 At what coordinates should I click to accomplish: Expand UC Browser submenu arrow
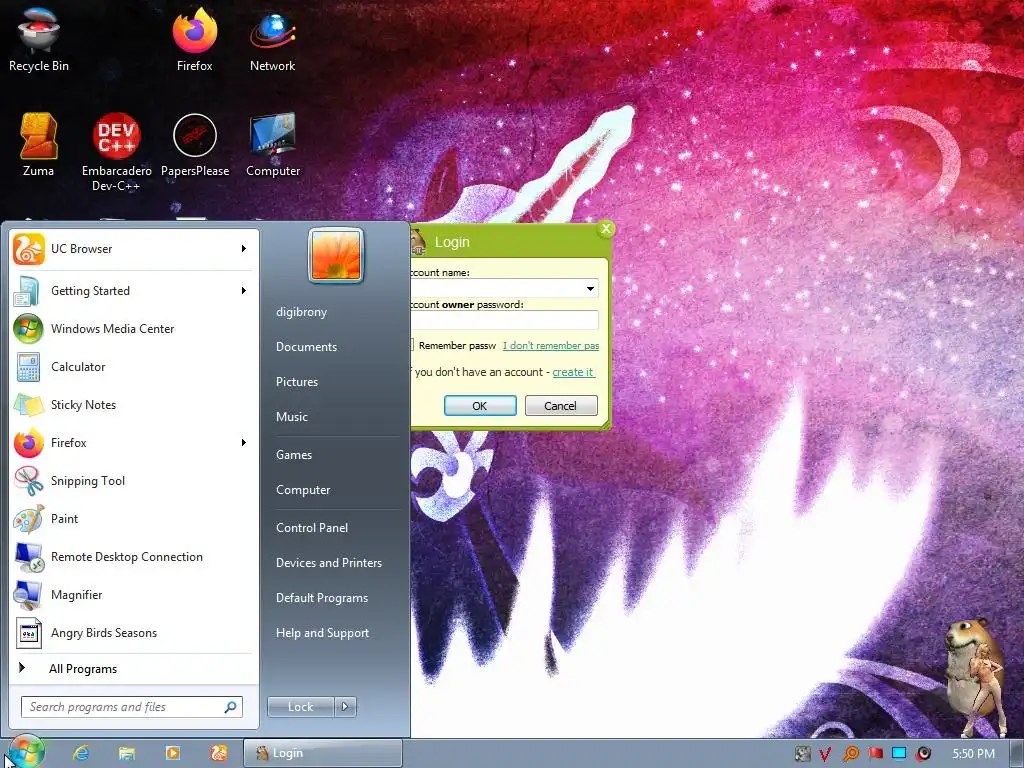coord(244,249)
